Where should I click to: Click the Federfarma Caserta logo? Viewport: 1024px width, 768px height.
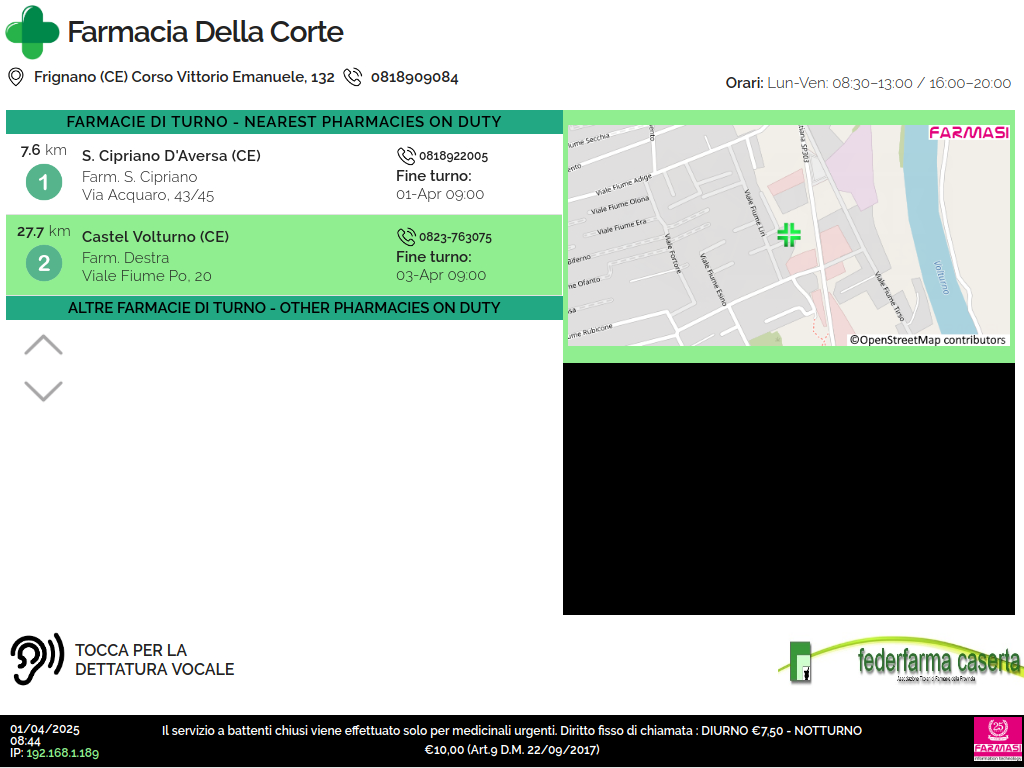click(x=900, y=662)
